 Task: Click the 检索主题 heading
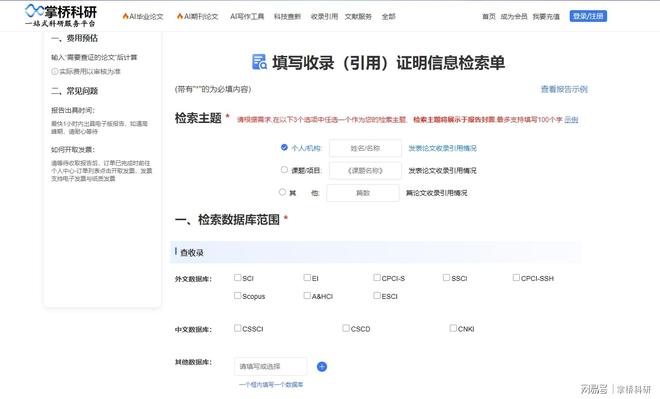point(198,118)
